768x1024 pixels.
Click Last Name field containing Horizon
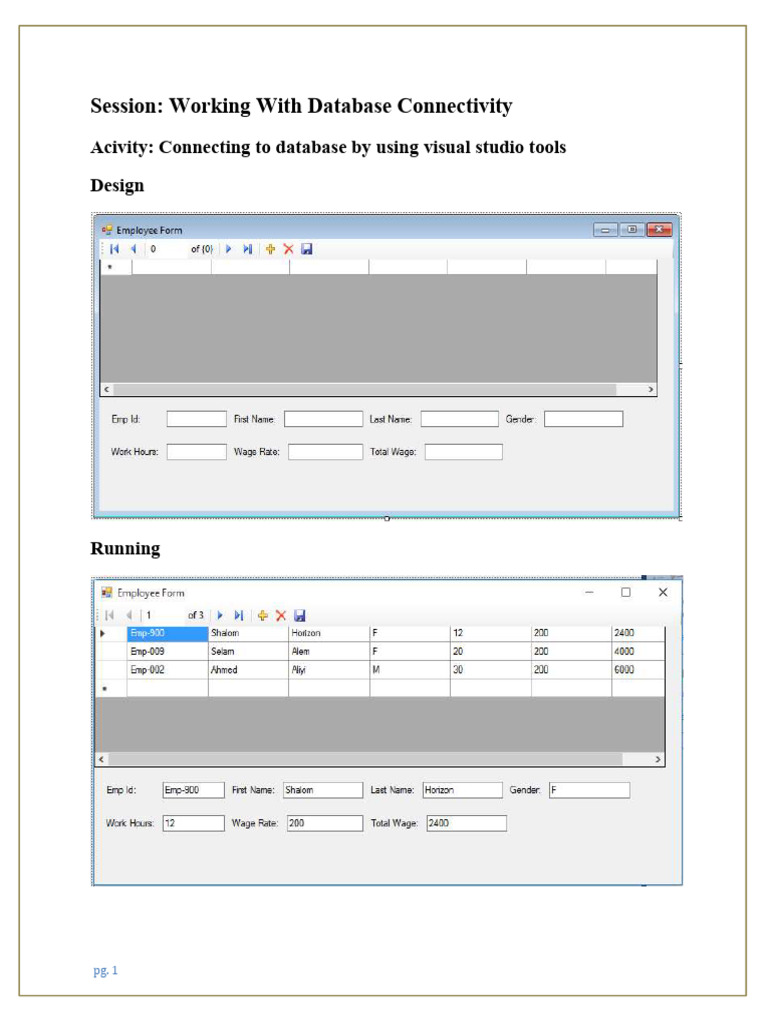coord(462,790)
